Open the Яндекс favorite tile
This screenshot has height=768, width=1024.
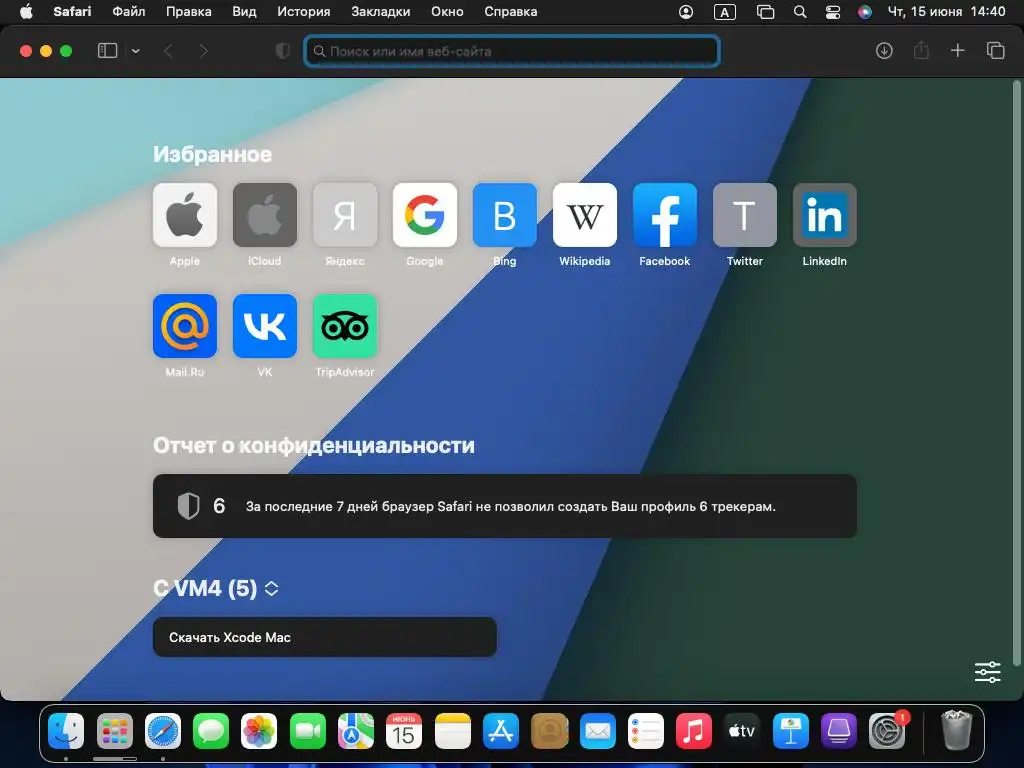(x=345, y=215)
